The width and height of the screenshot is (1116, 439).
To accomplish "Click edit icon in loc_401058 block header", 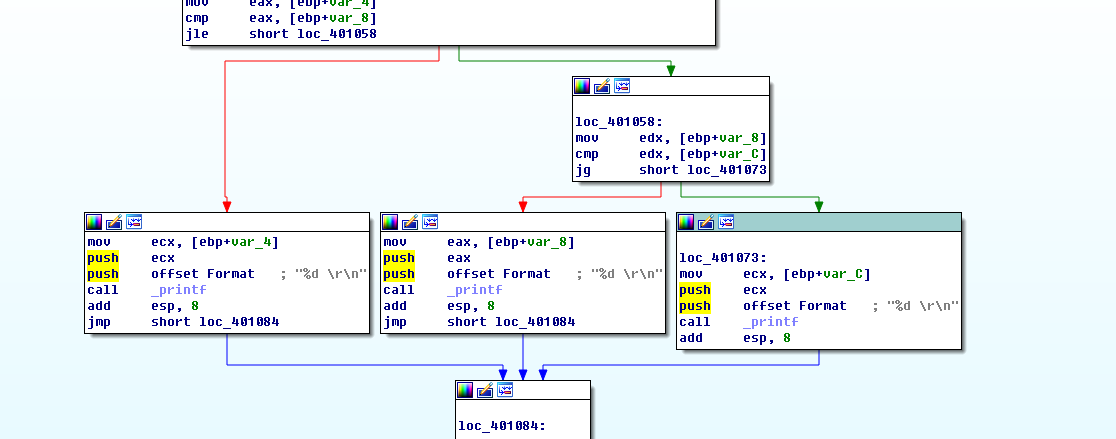I will pos(602,86).
